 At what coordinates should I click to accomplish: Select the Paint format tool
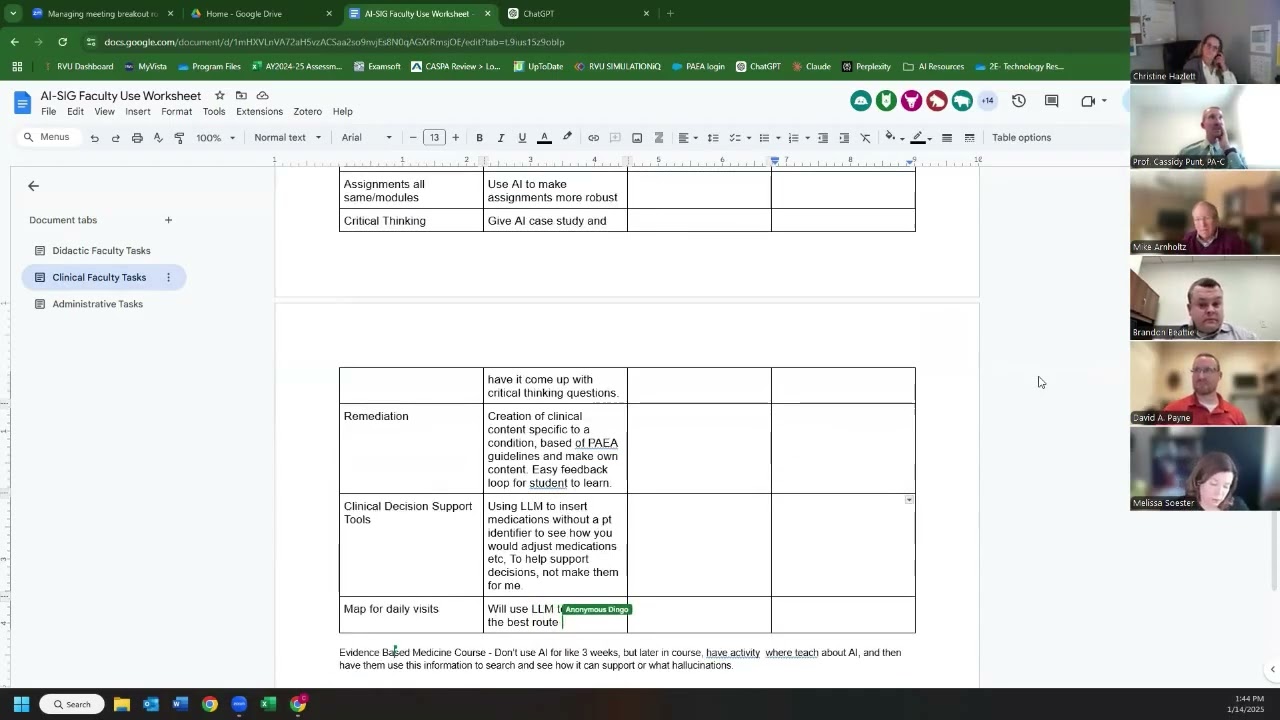179,138
